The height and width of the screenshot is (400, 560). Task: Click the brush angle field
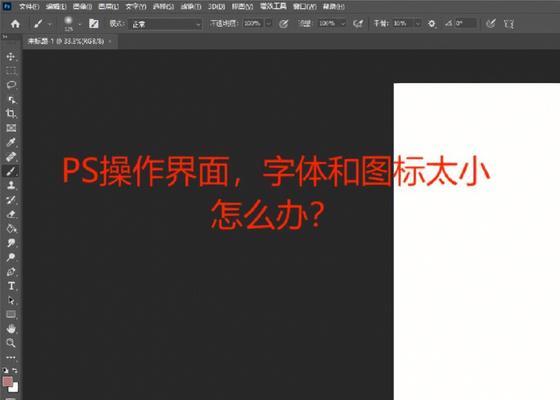pos(465,24)
